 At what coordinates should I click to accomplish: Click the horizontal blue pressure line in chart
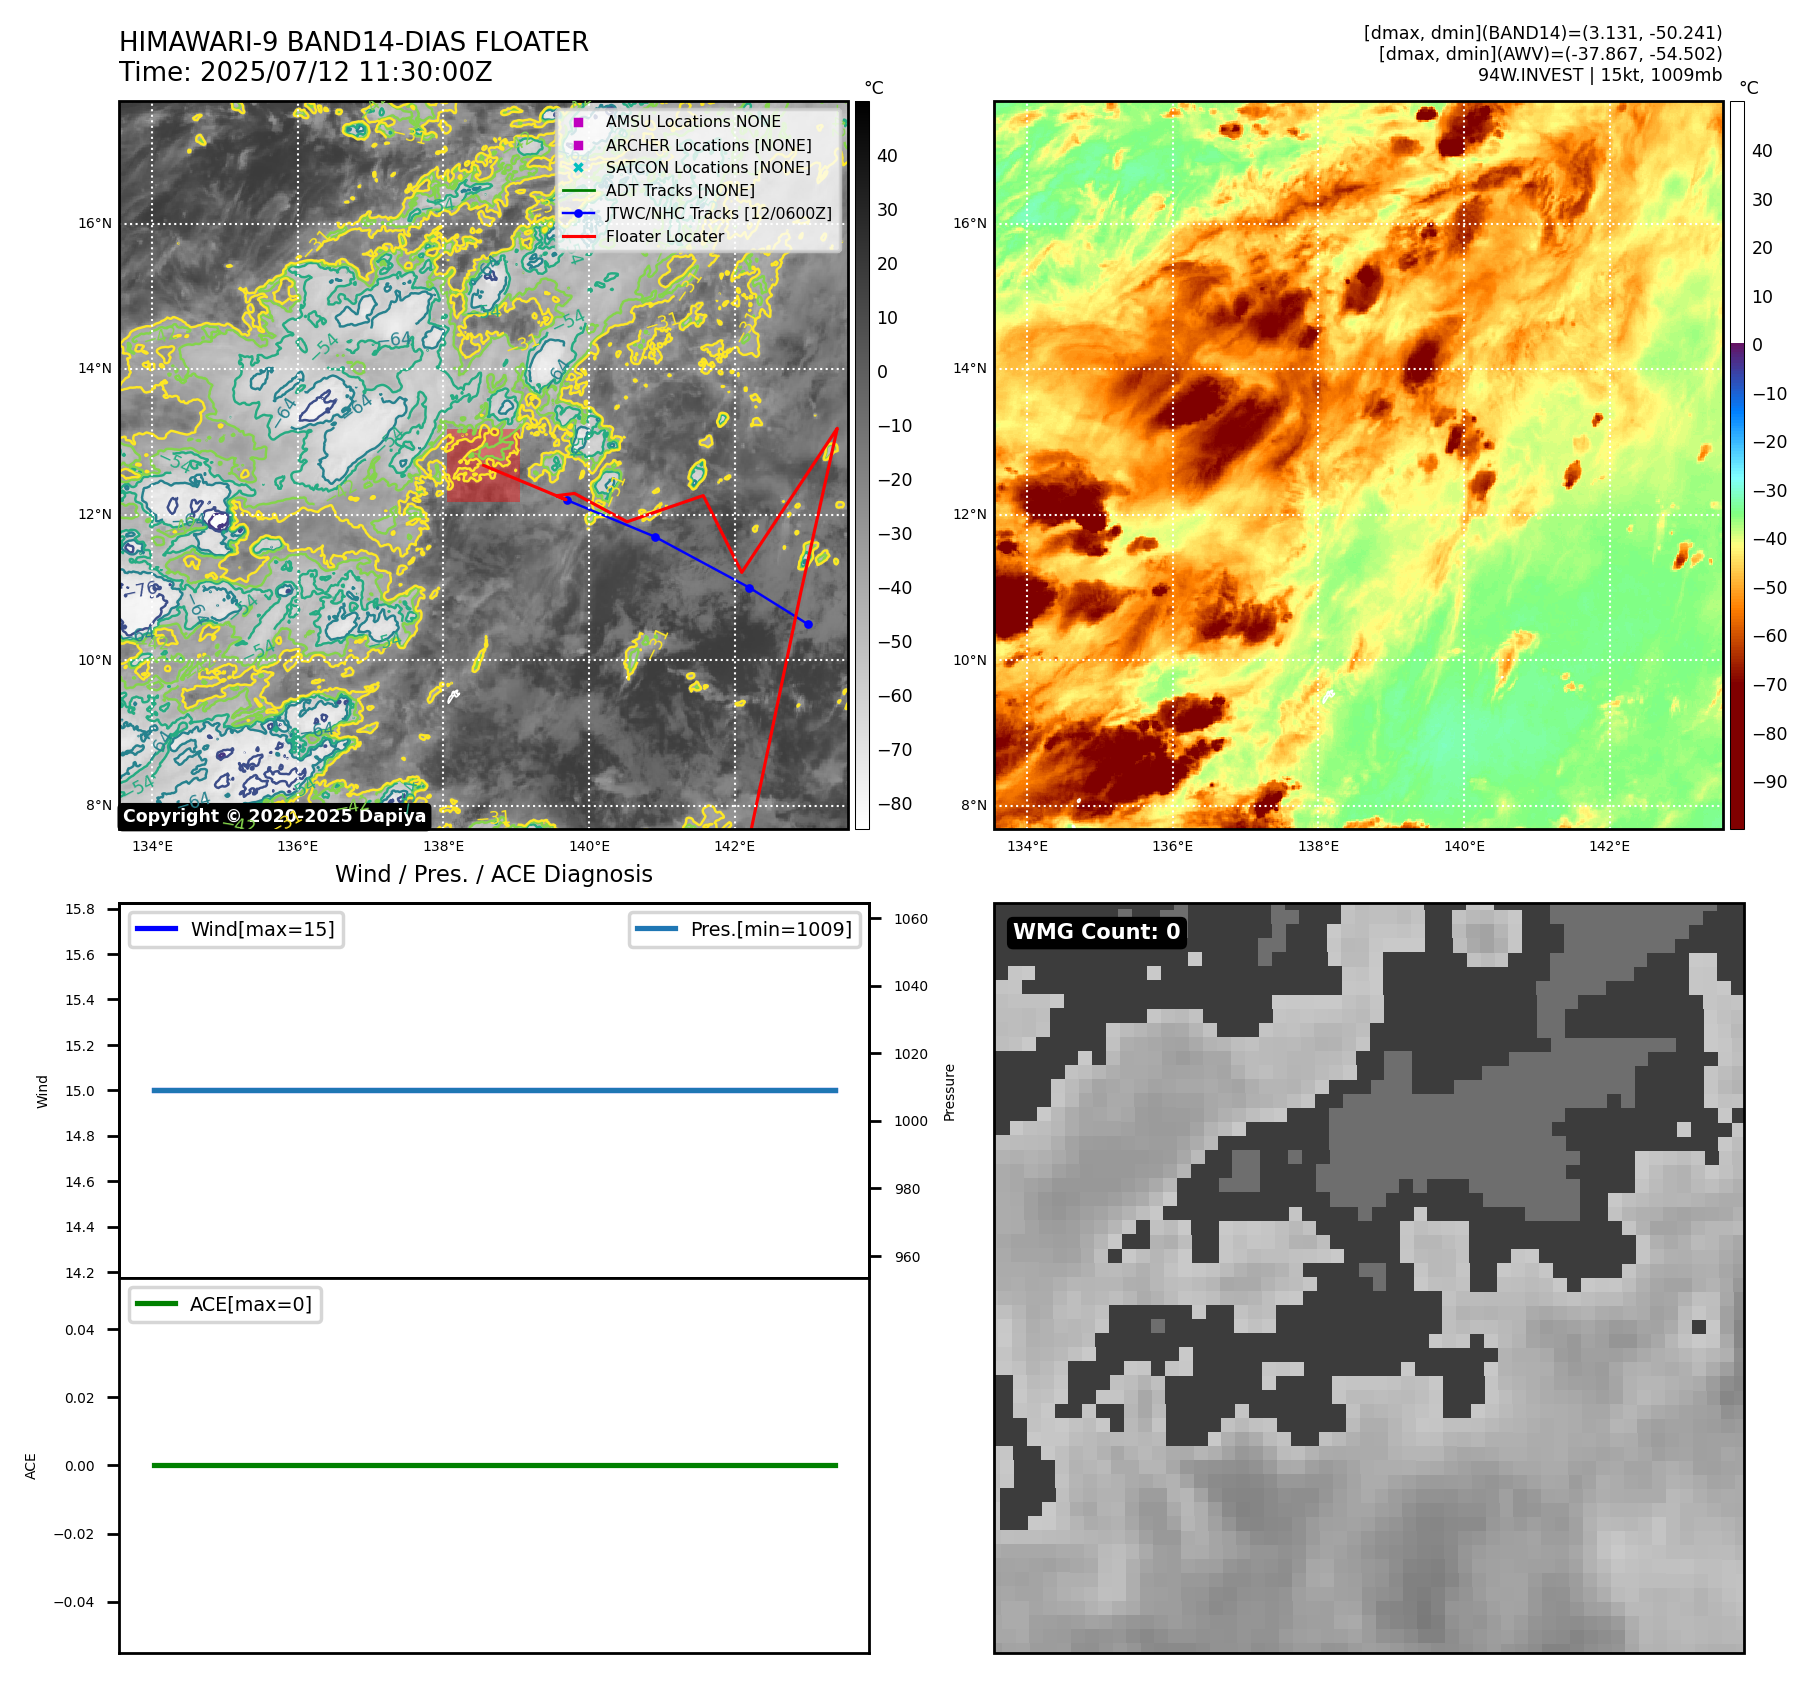pyautogui.click(x=494, y=1090)
